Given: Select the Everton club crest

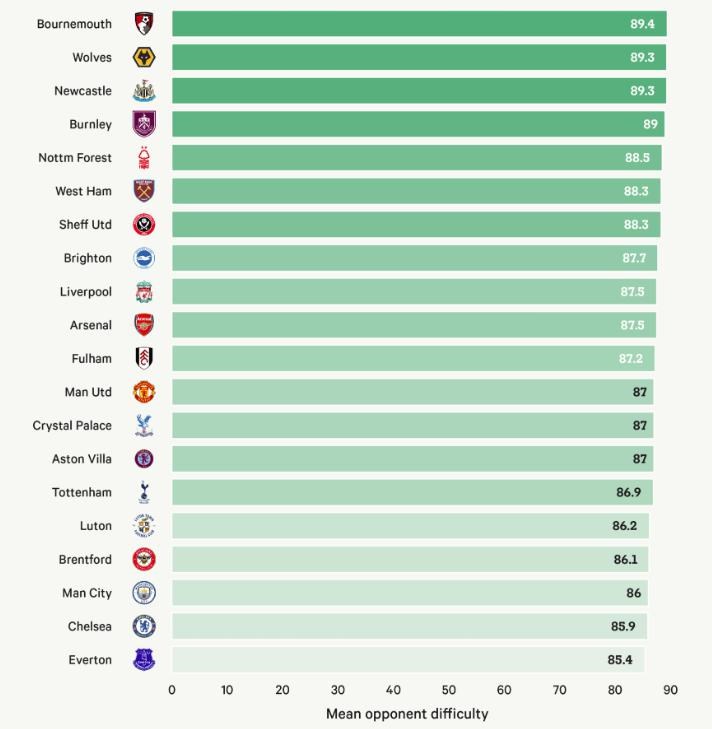Looking at the screenshot, I should [144, 660].
